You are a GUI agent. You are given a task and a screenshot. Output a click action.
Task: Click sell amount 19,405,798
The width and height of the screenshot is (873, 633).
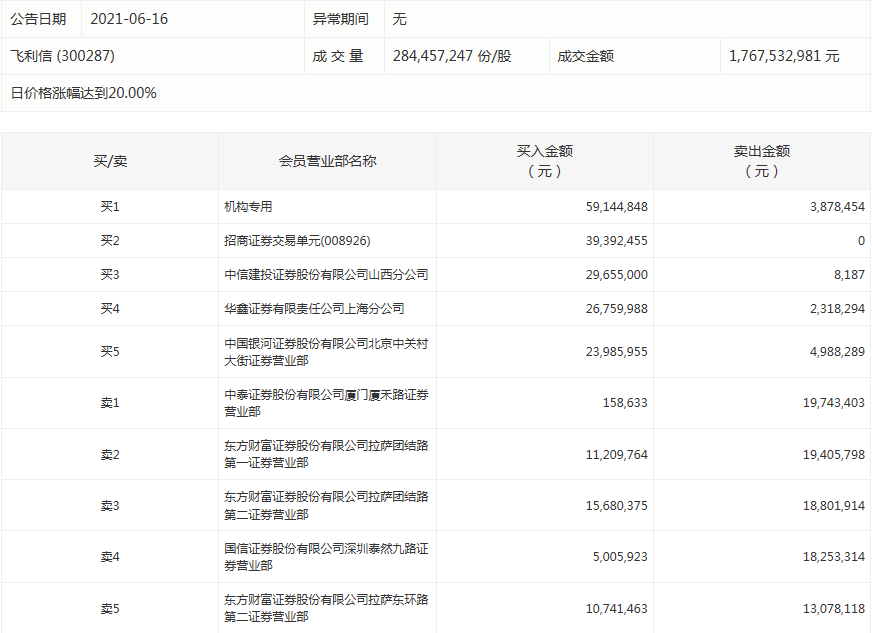(x=833, y=454)
